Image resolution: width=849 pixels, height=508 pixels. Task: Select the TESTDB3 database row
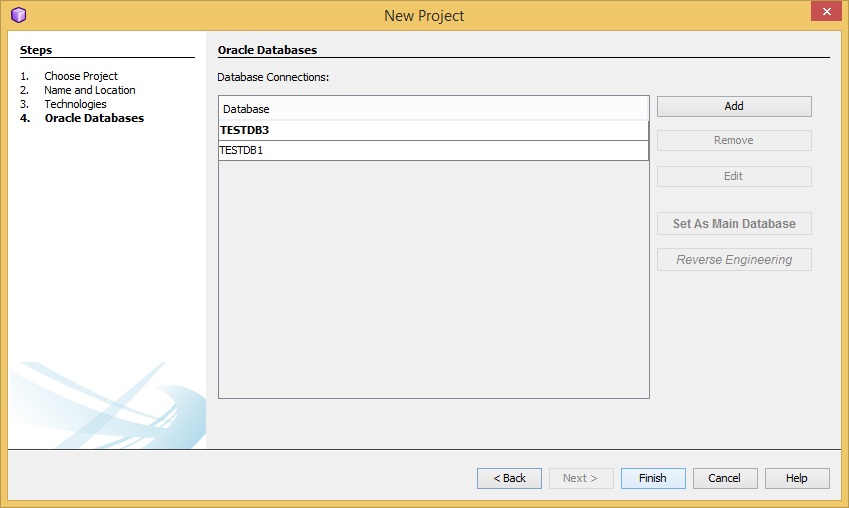(433, 130)
